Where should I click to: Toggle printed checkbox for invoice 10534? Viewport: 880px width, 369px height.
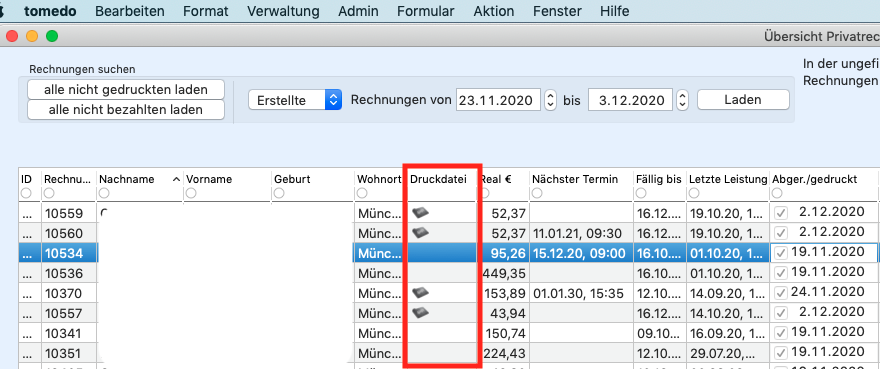click(x=780, y=253)
